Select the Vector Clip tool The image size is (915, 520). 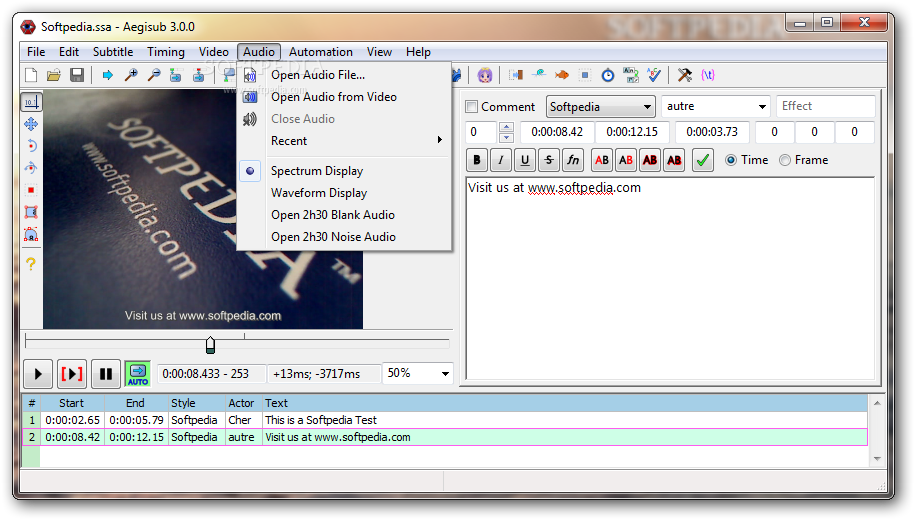[31, 234]
